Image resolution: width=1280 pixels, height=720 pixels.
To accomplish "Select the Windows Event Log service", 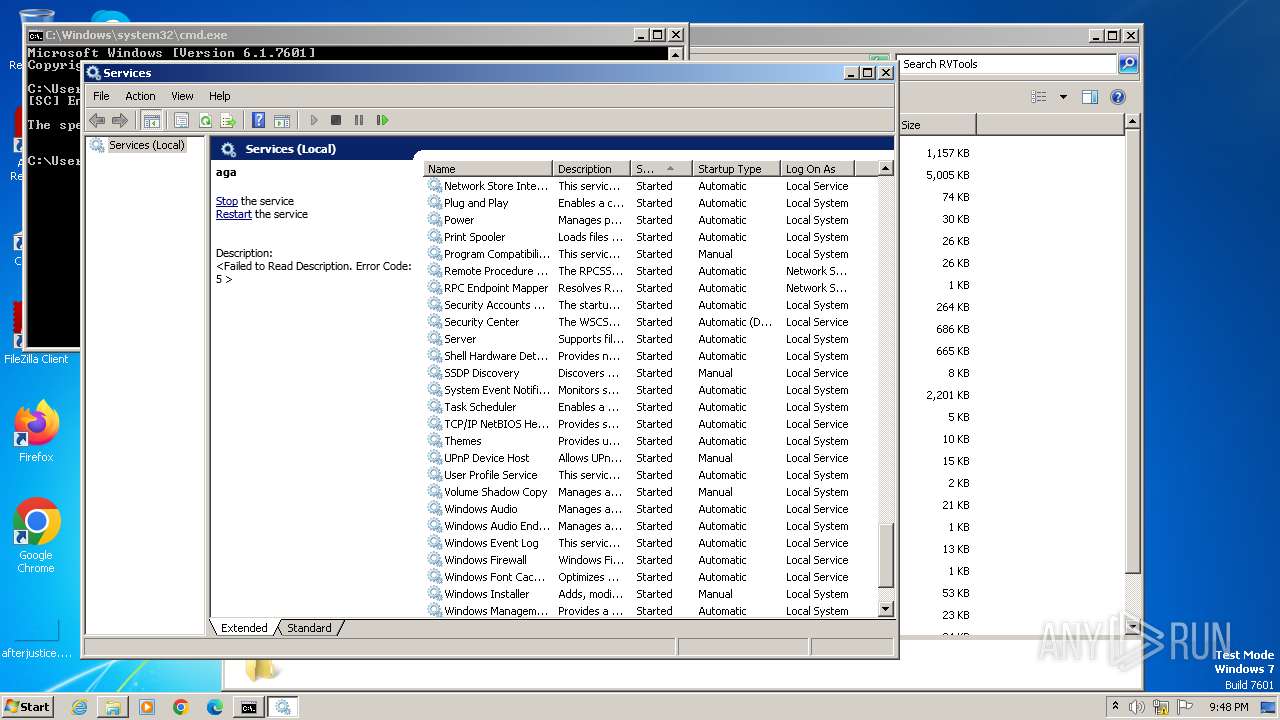I will point(650,543).
